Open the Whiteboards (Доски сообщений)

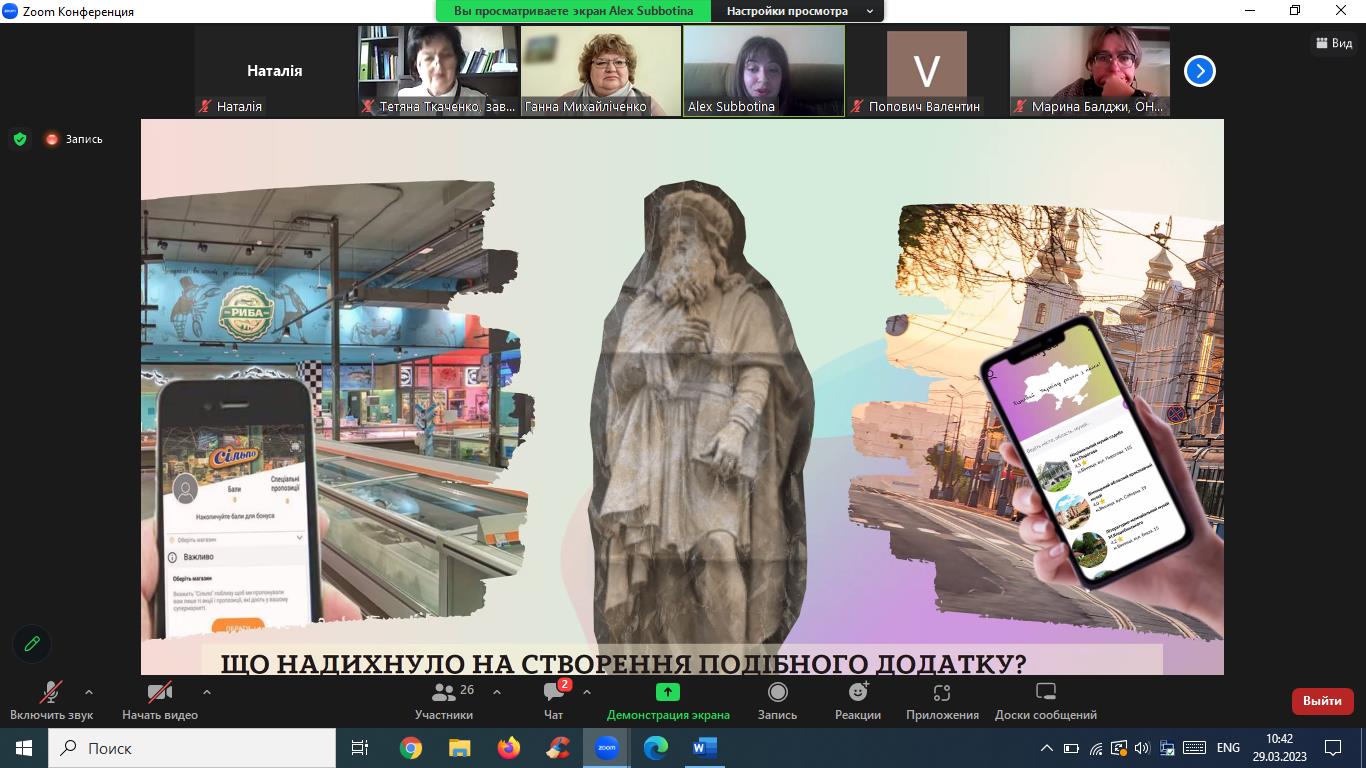[x=1045, y=700]
